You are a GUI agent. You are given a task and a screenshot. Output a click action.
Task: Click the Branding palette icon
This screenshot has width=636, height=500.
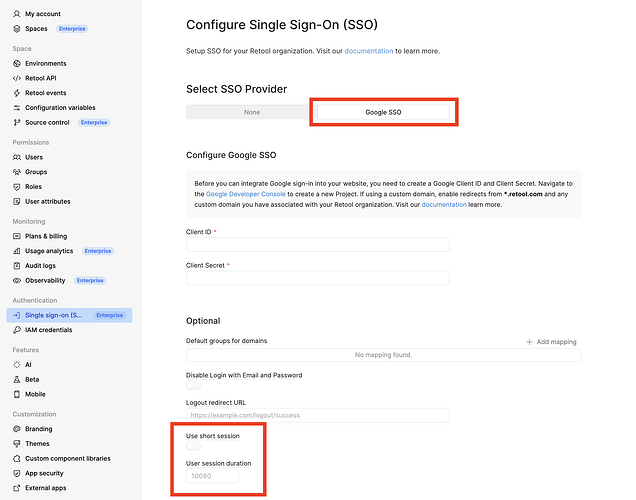coord(17,429)
